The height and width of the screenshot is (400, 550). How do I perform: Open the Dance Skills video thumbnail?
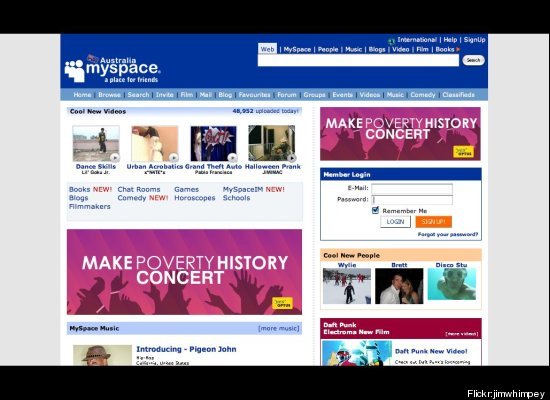(x=96, y=144)
